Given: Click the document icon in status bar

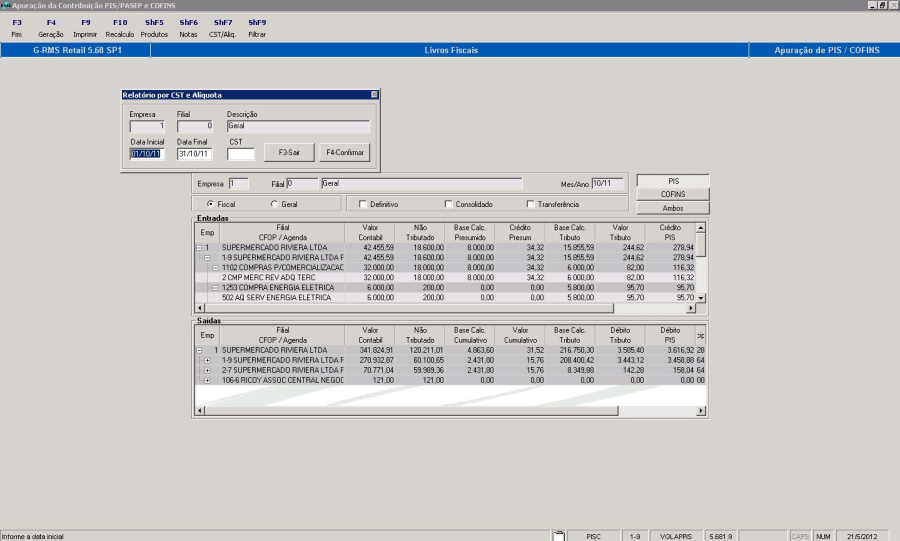Looking at the screenshot, I should pos(560,536).
